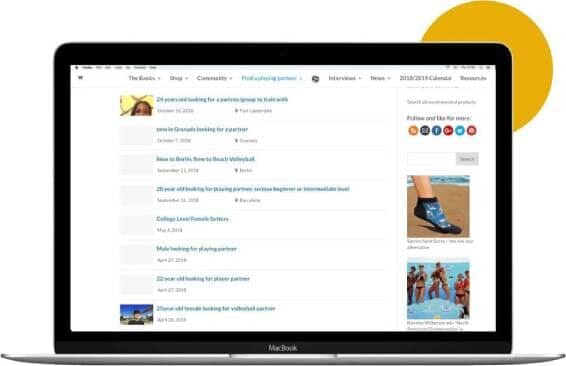The image size is (566, 366).
Task: Open the shopping cart icon
Action: click(80, 78)
